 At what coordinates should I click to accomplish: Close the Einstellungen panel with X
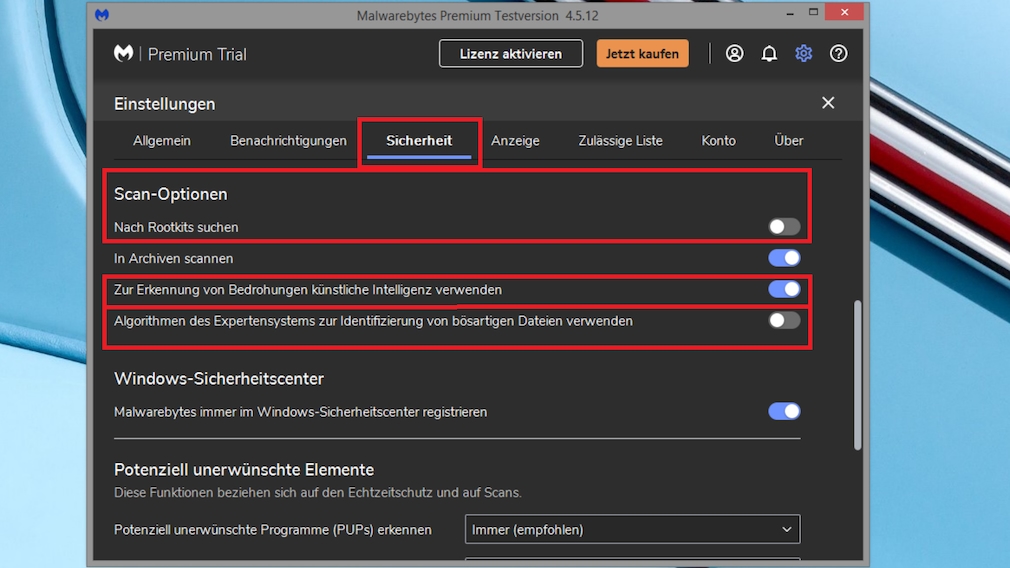pos(828,103)
